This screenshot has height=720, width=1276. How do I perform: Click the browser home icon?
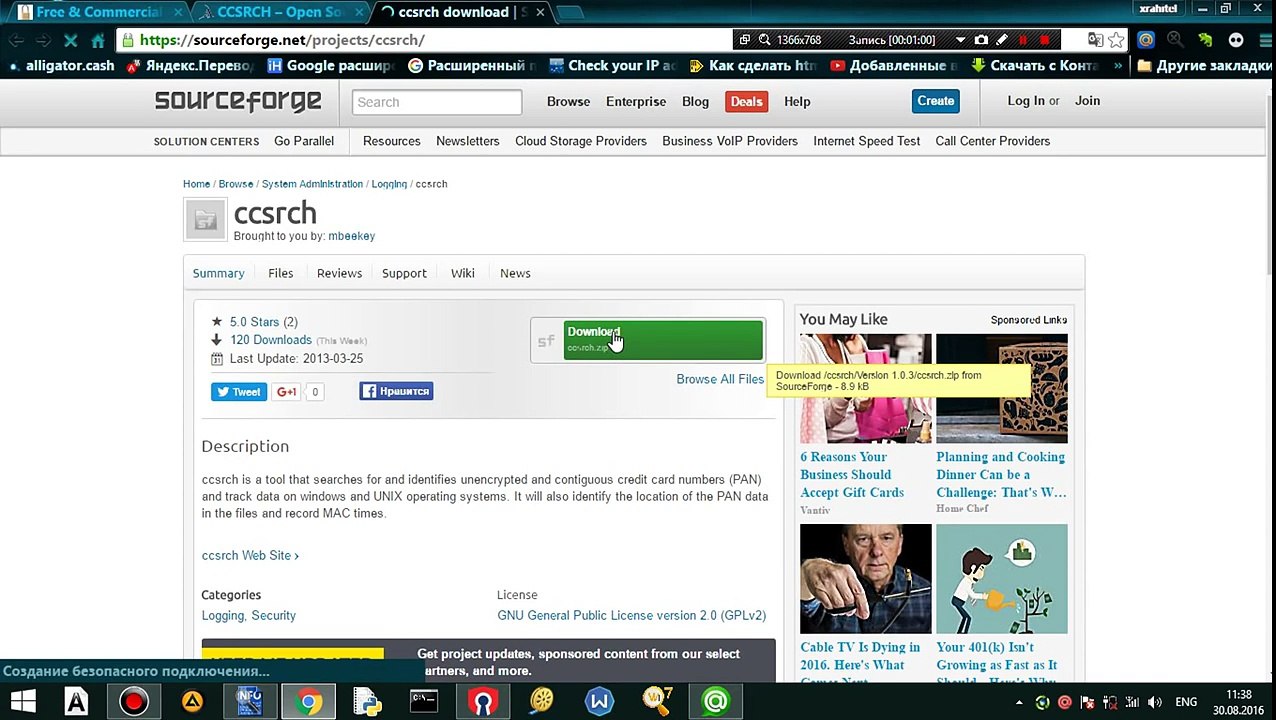click(x=98, y=40)
